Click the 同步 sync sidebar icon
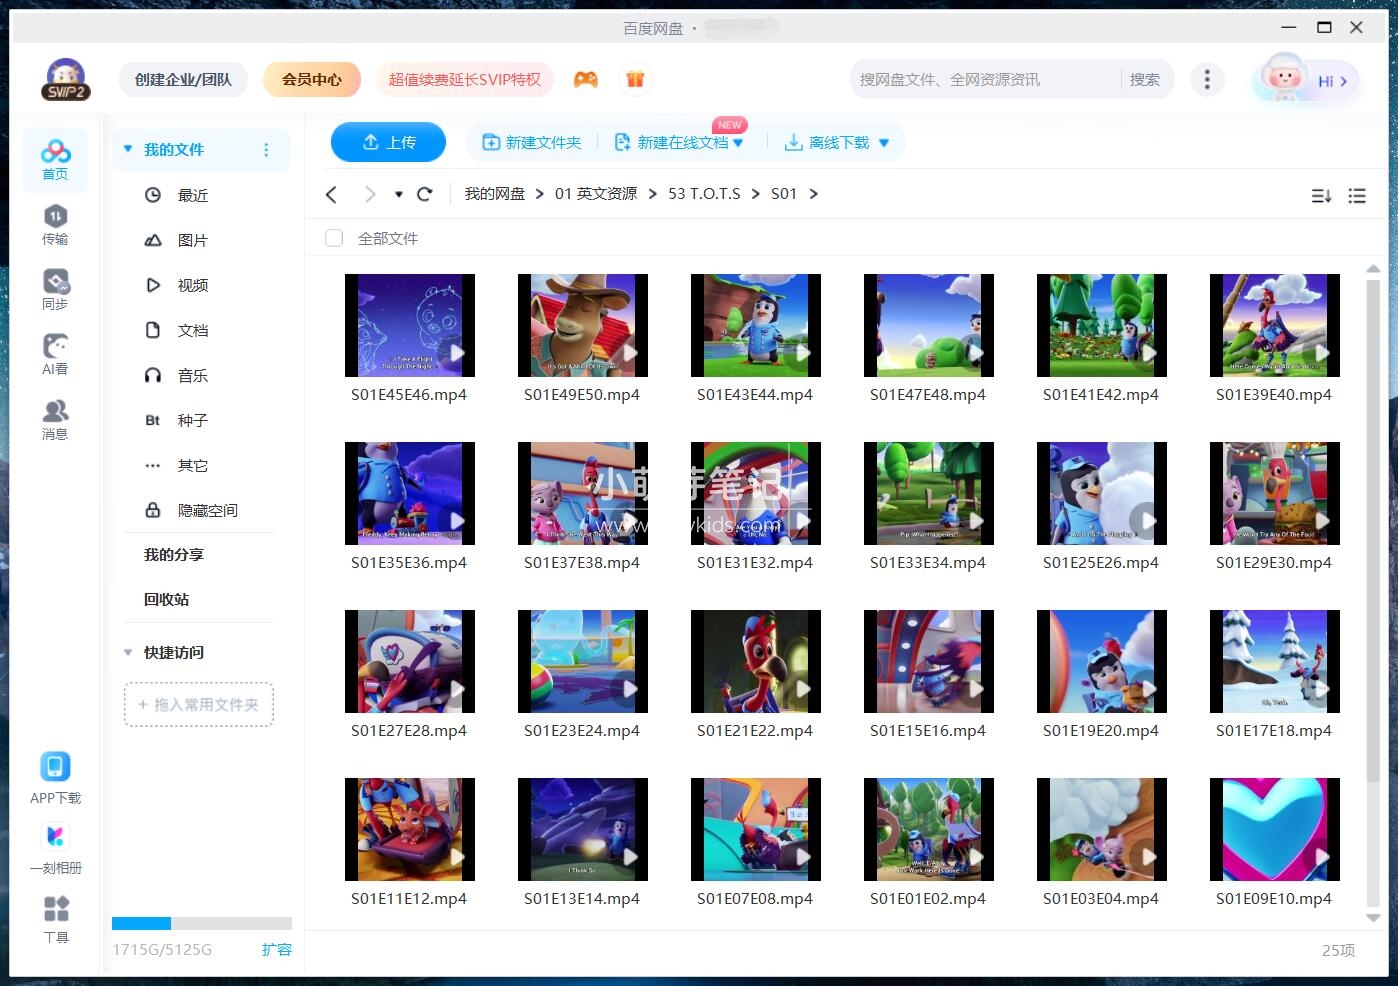 tap(55, 288)
